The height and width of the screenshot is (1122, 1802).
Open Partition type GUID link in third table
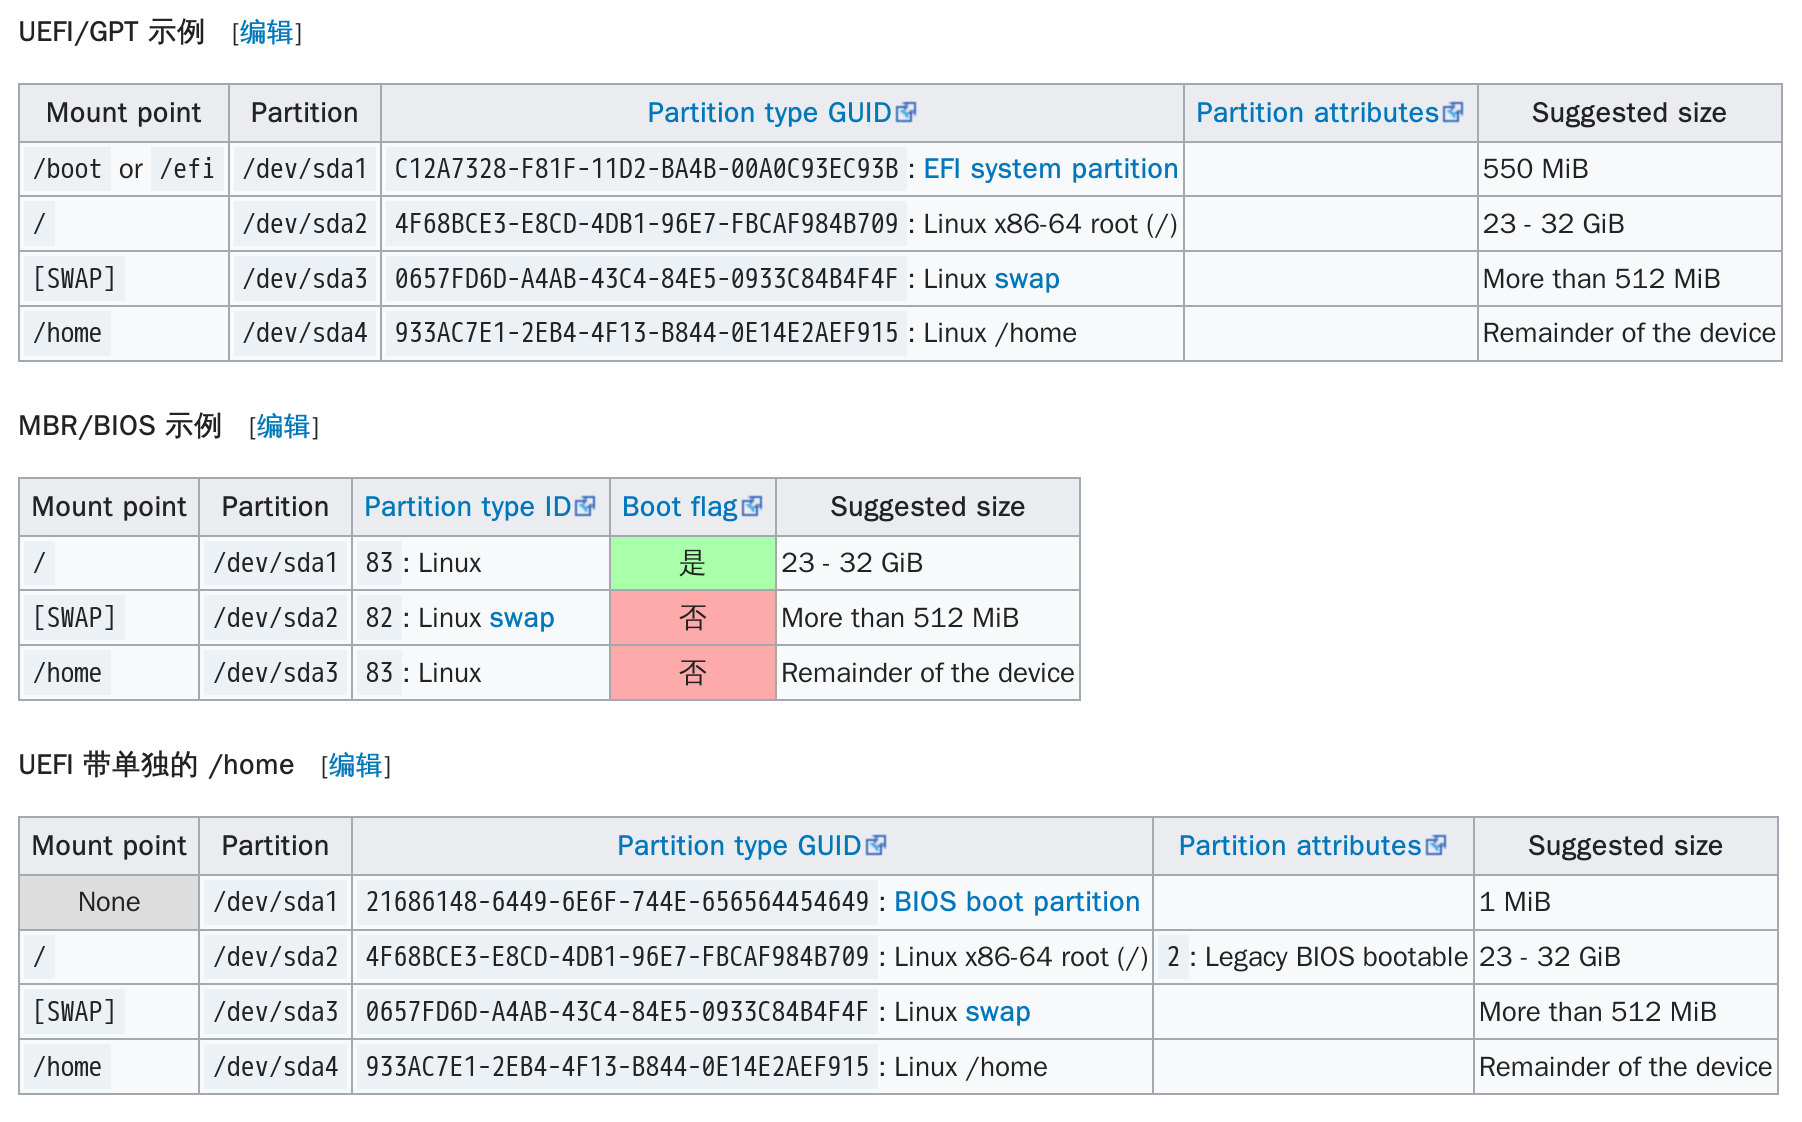[x=739, y=846]
